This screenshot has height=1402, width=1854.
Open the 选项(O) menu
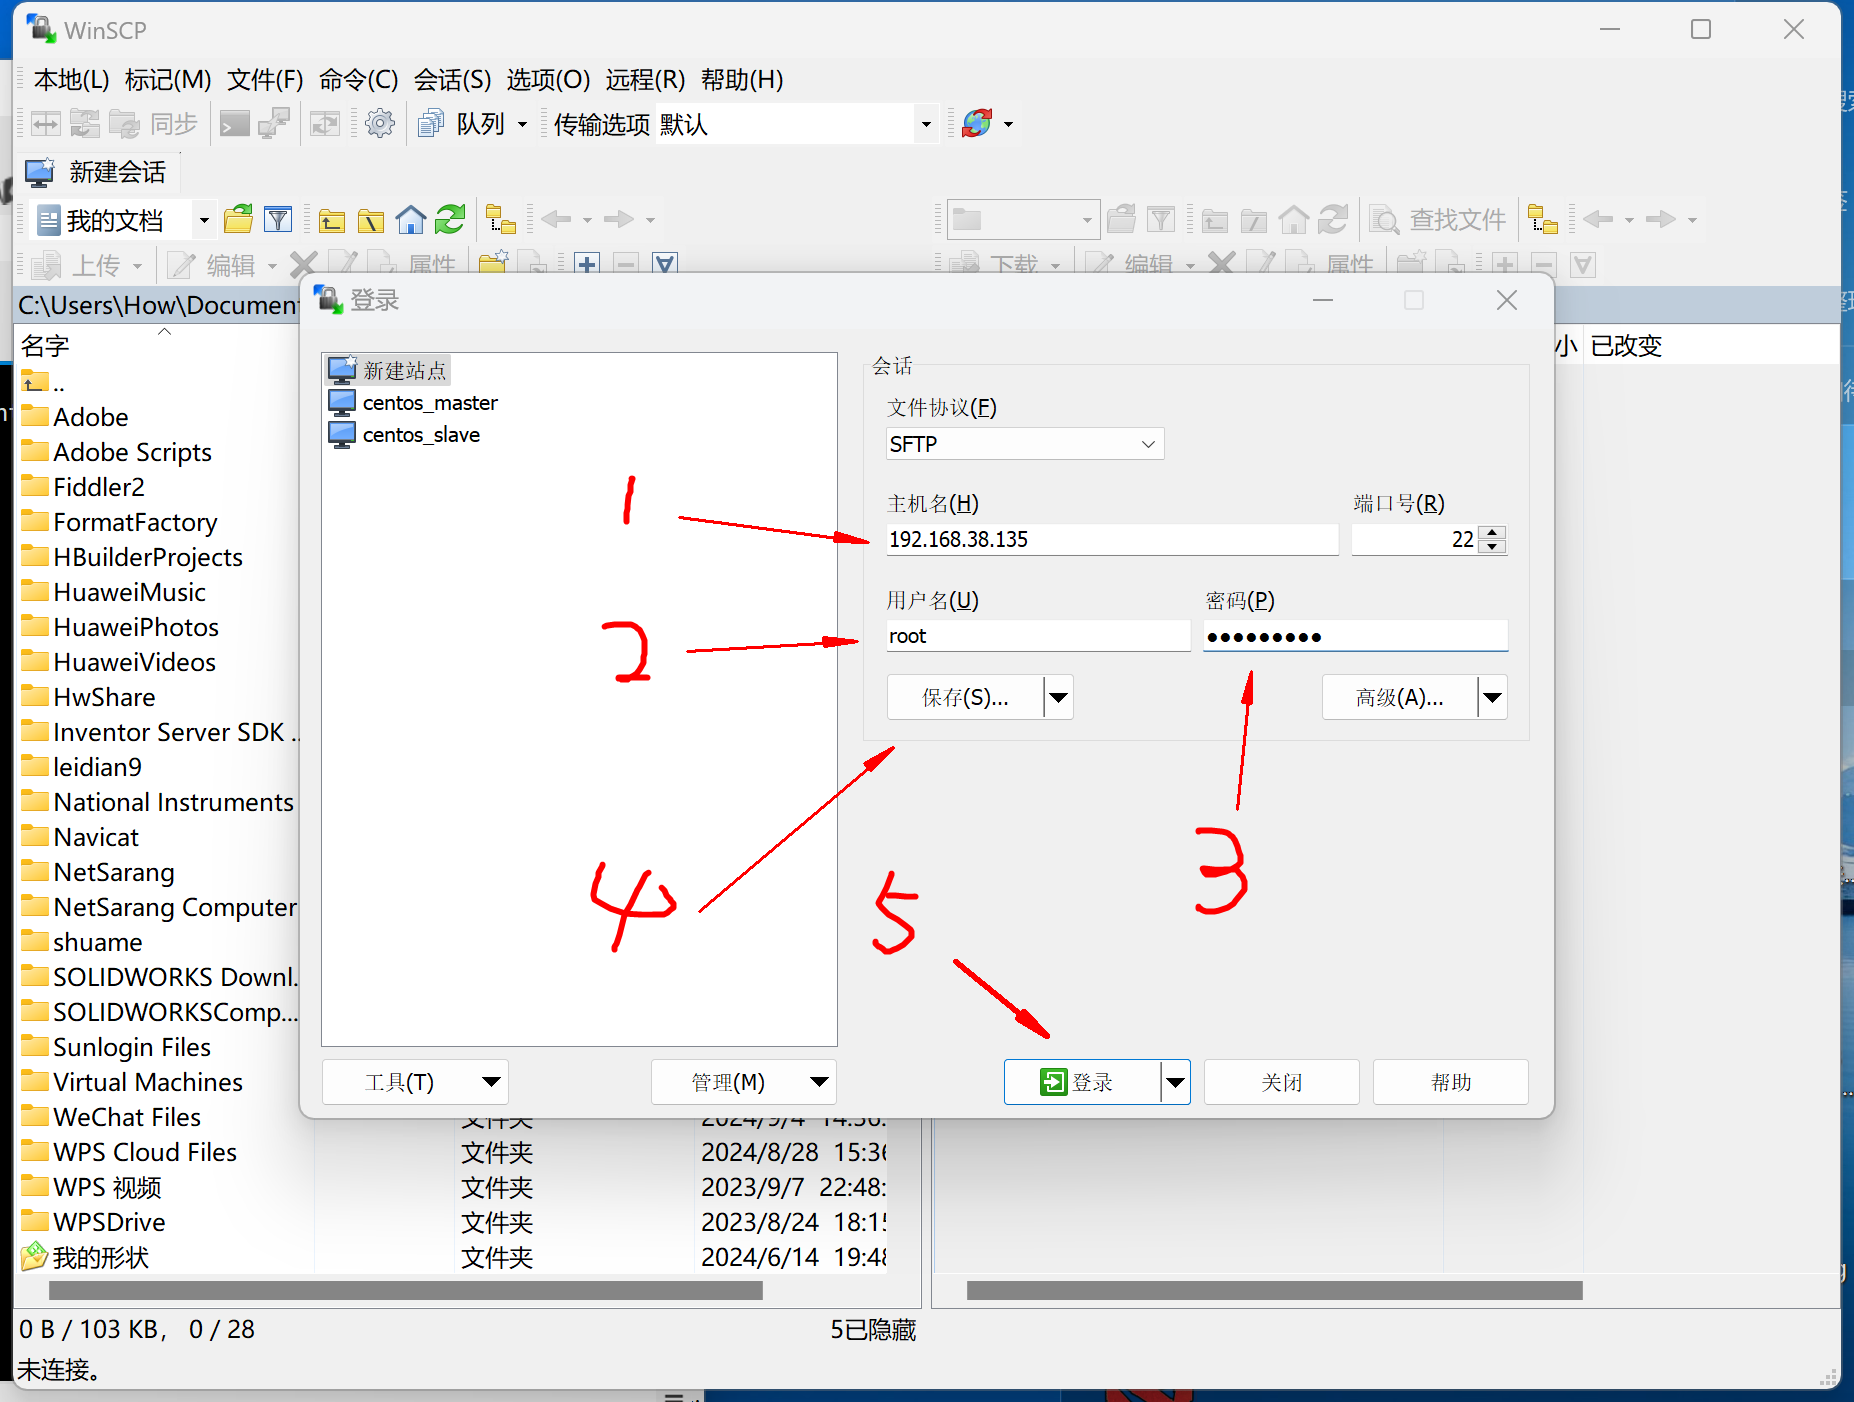548,79
